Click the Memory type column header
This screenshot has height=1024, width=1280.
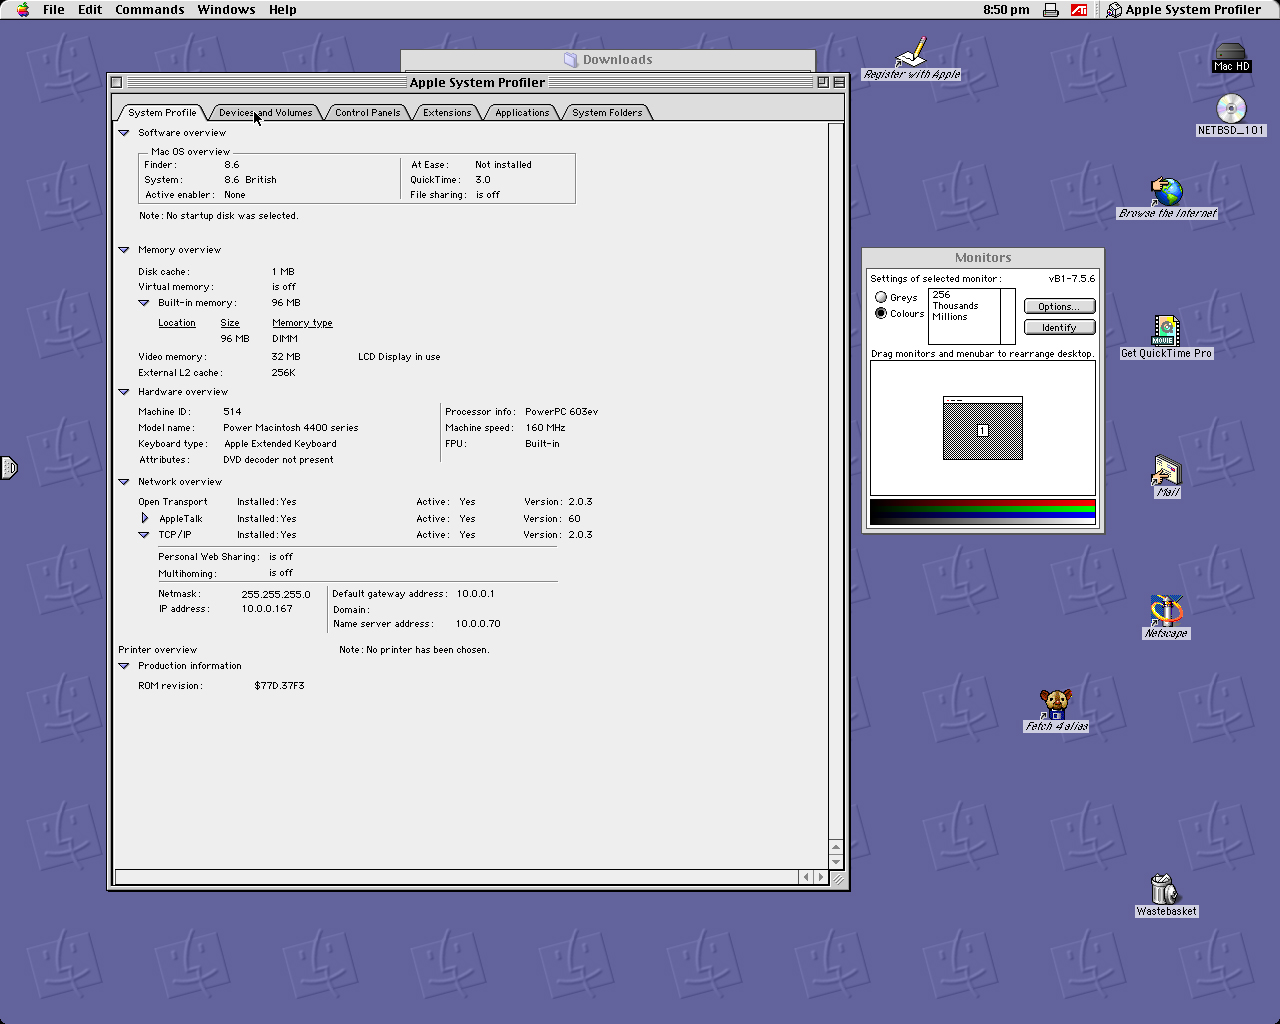pos(302,323)
